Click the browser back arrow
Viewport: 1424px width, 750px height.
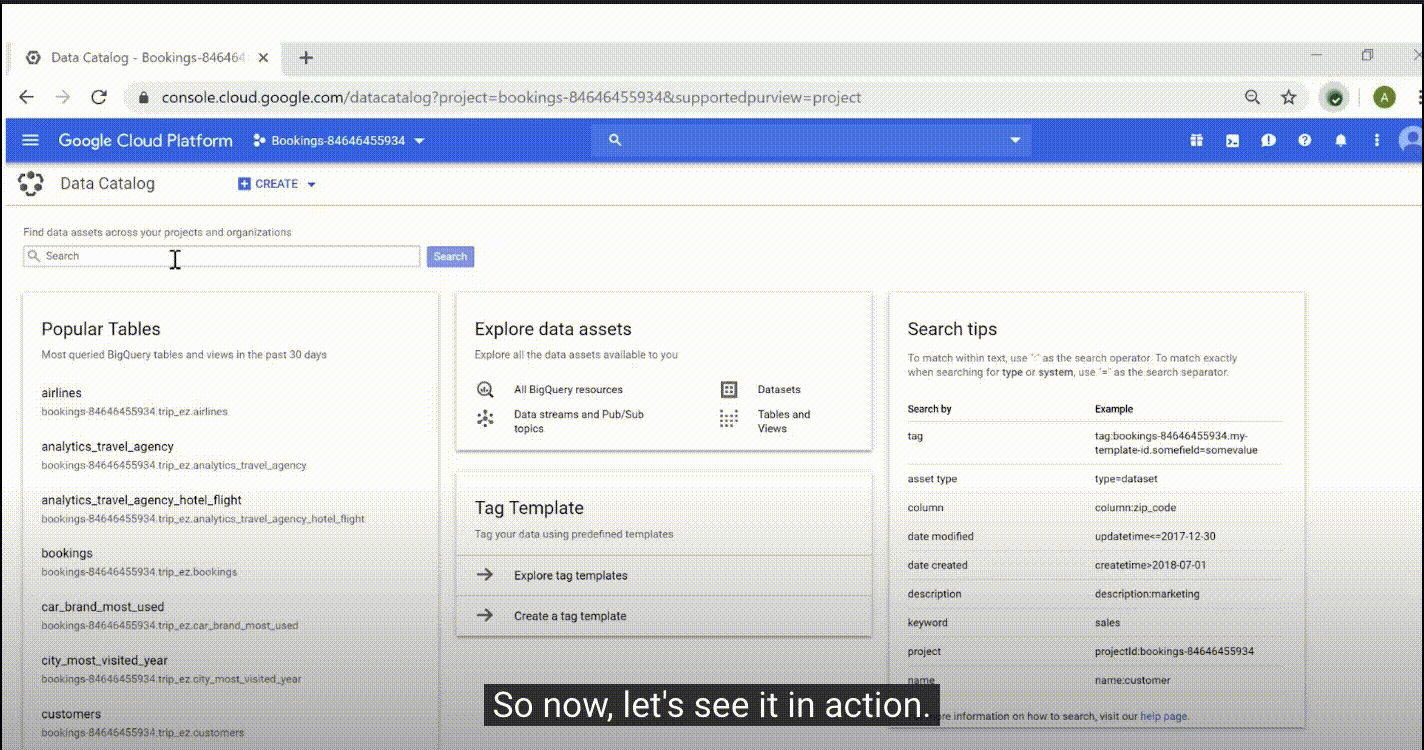pos(27,97)
